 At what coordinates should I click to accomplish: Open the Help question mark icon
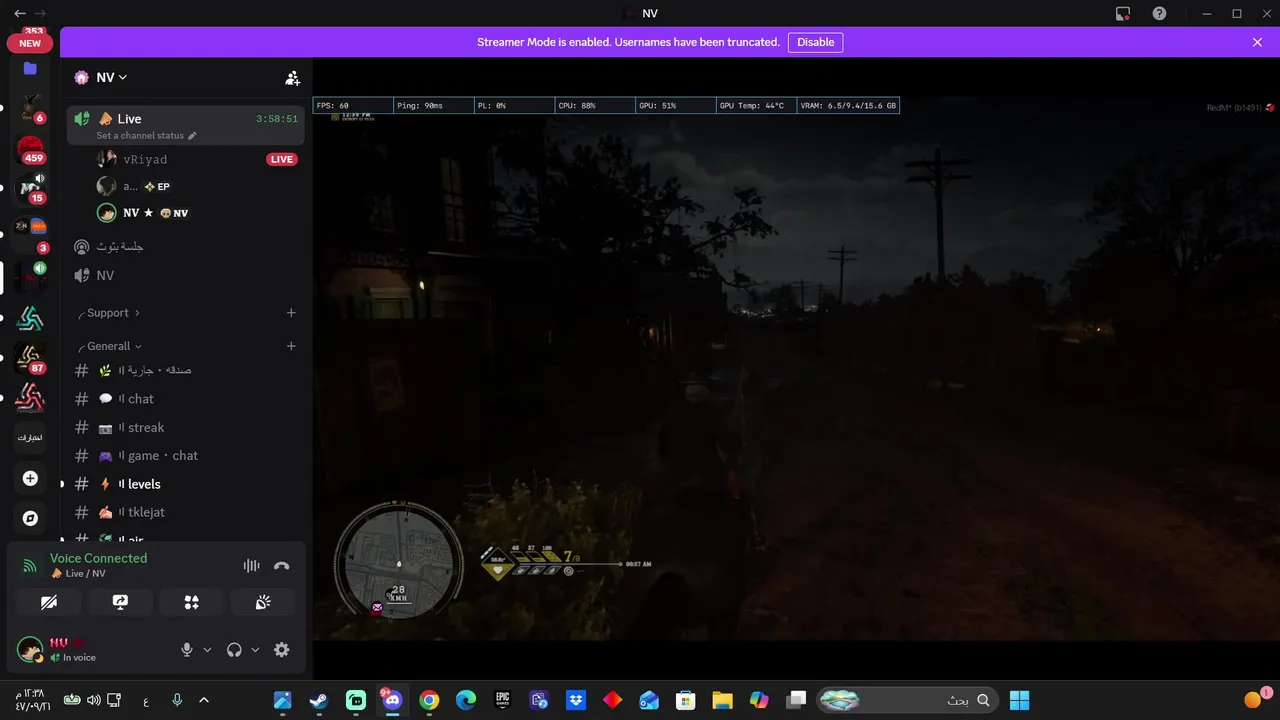(1159, 13)
